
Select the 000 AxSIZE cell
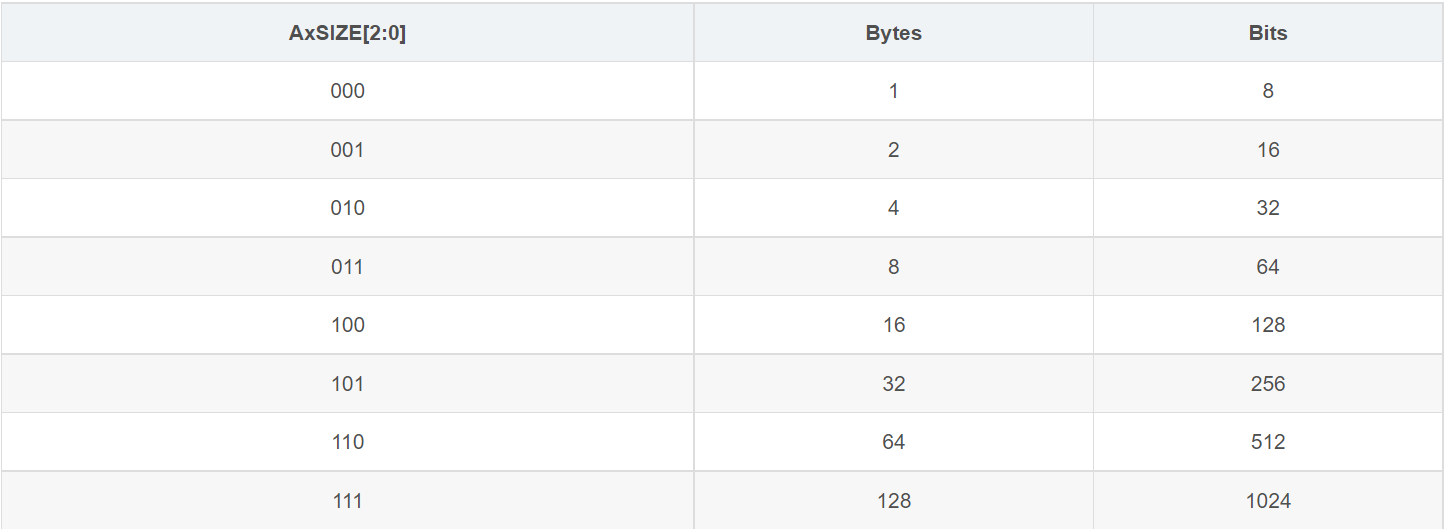click(x=347, y=91)
